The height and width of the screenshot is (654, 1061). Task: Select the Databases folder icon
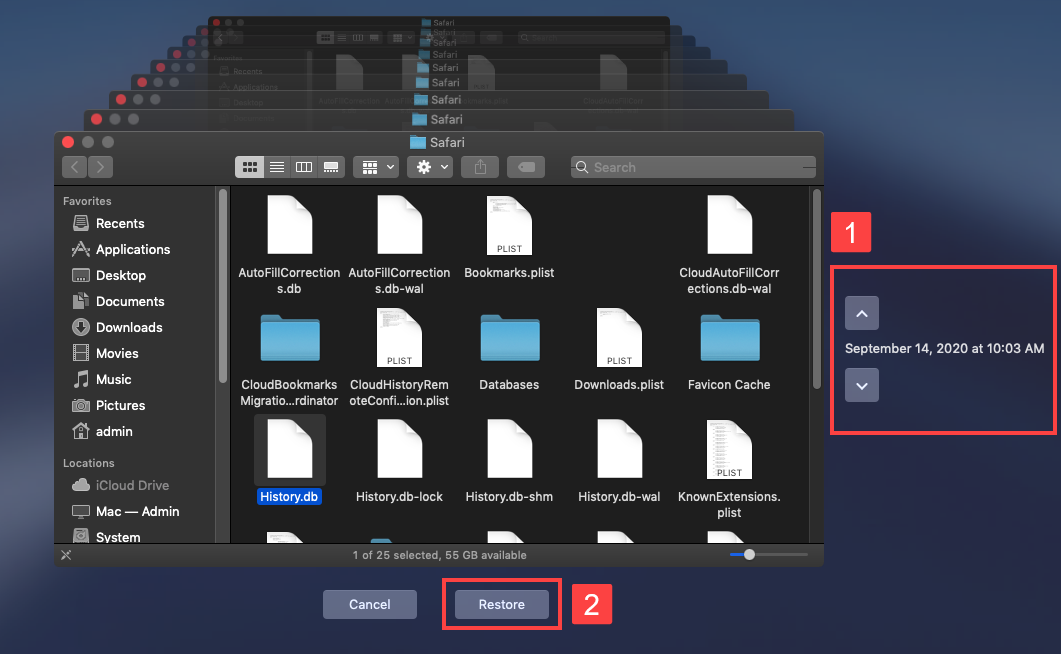tap(510, 337)
